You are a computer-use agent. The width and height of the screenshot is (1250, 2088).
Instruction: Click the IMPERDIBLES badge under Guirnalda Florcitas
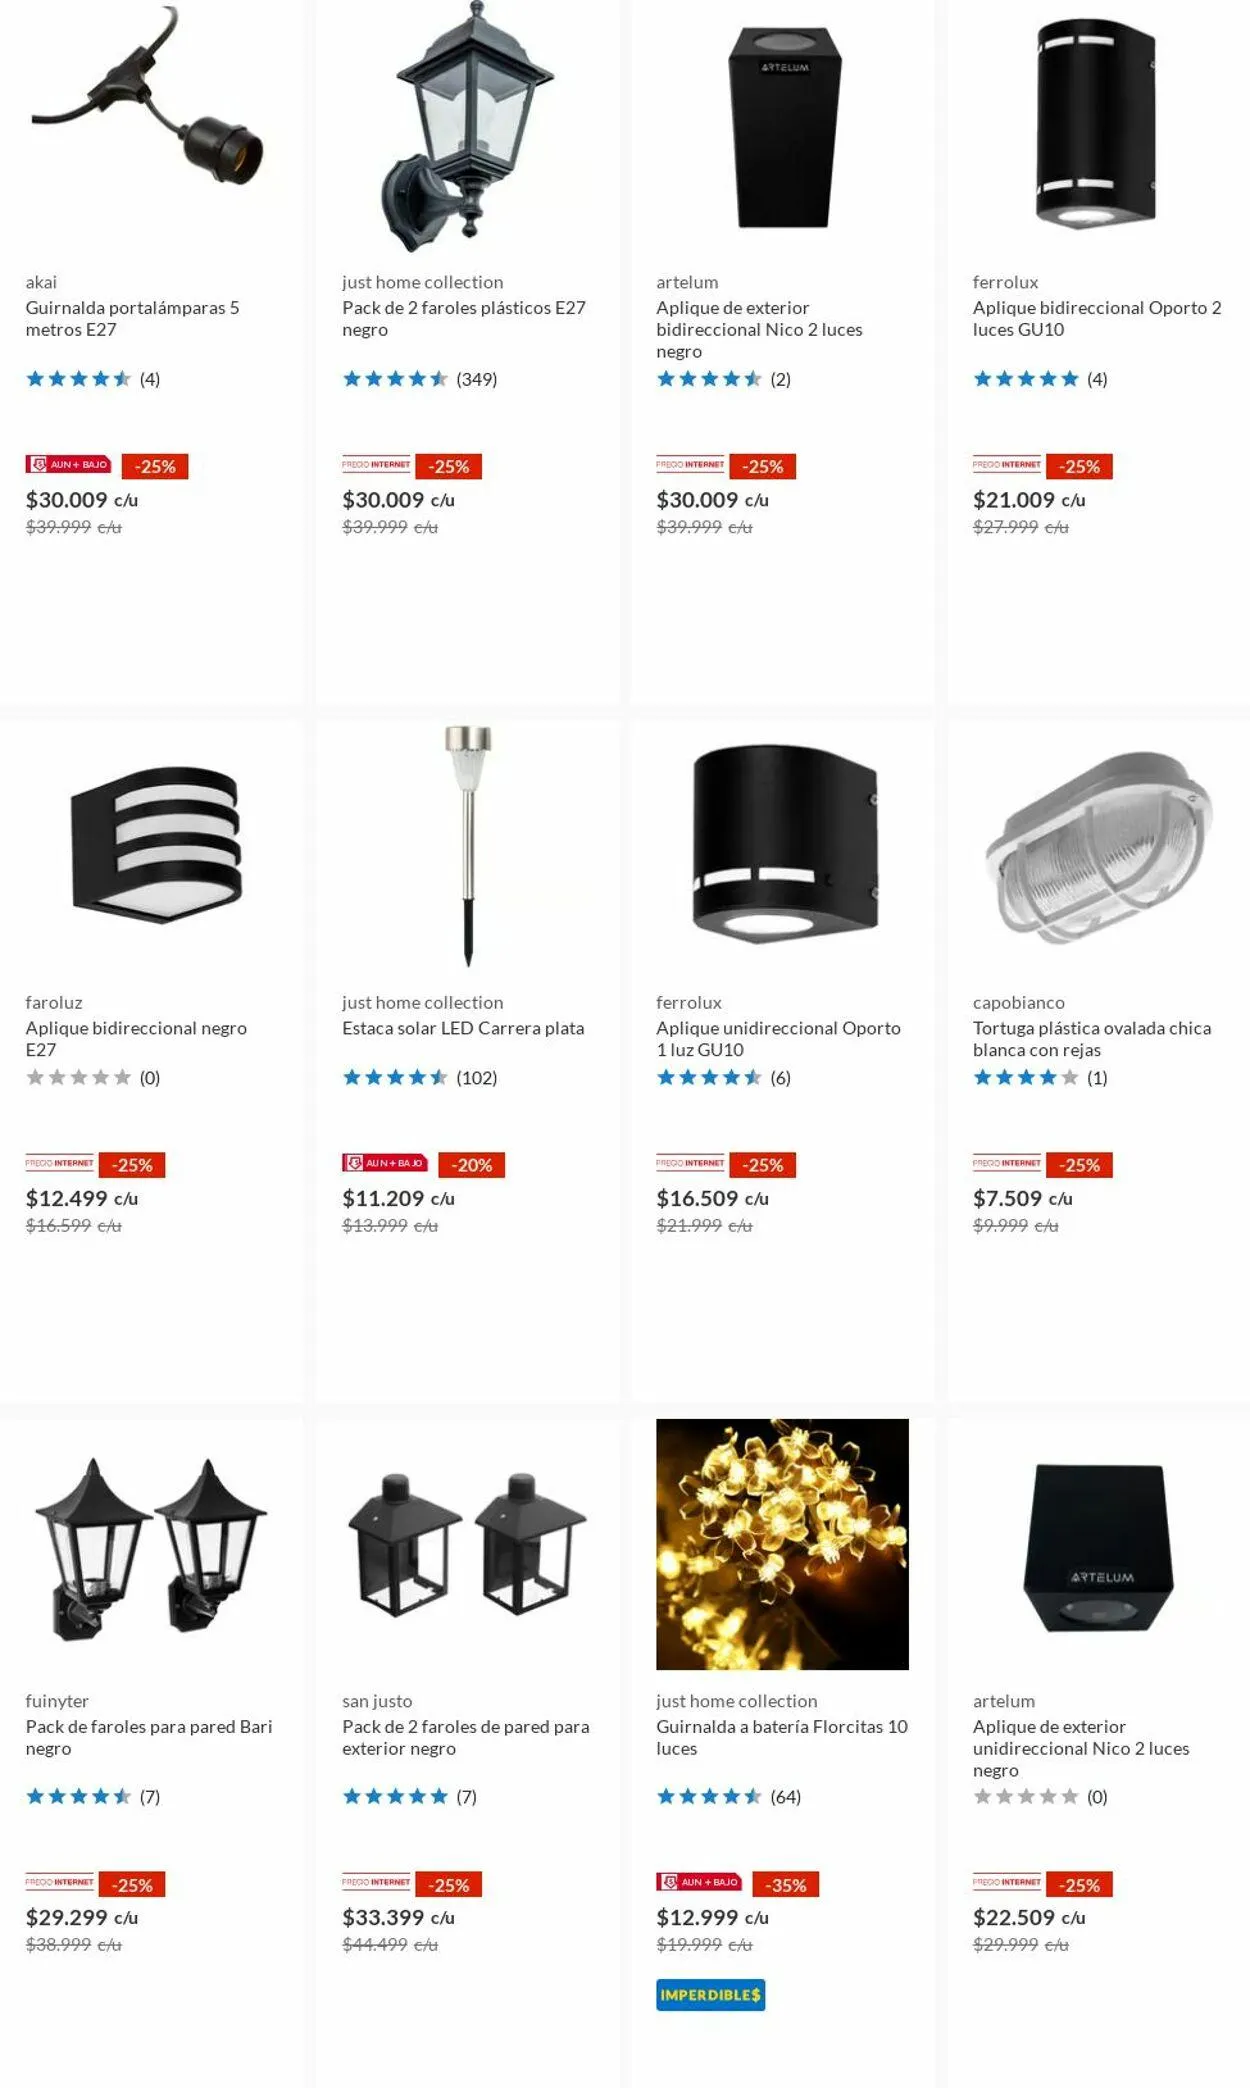click(x=711, y=1995)
